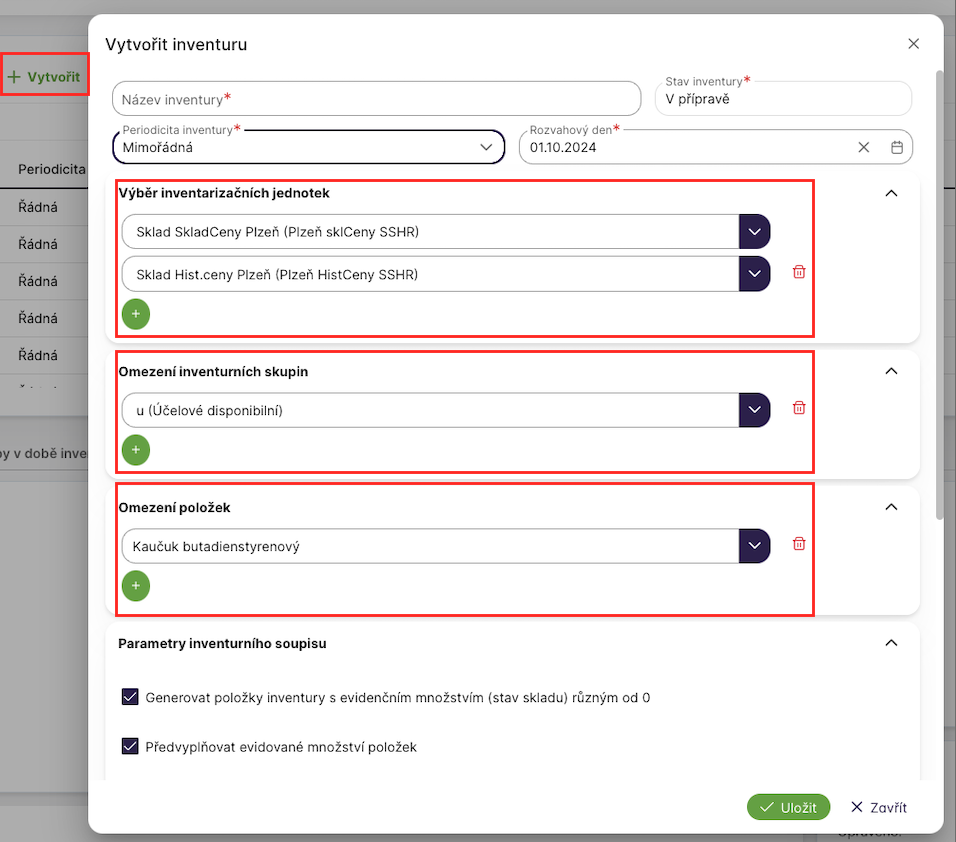Add another inventarizační jednotka with plus button
The height and width of the screenshot is (842, 956).
[136, 314]
